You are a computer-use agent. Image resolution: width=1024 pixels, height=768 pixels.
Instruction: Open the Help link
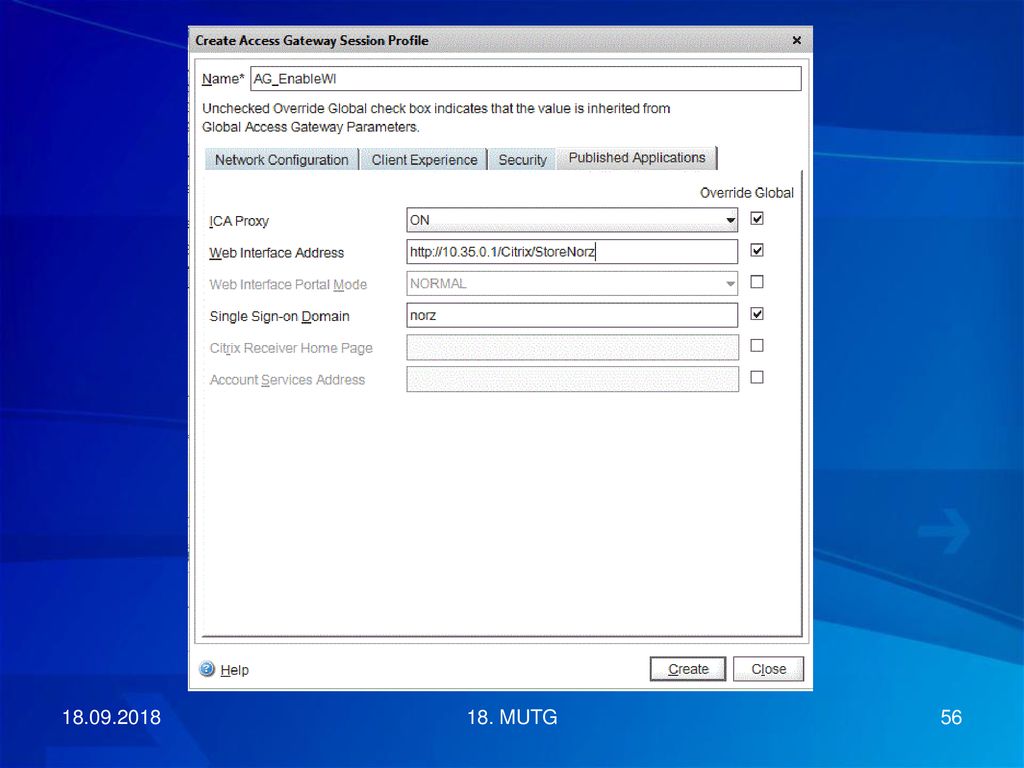tap(234, 670)
